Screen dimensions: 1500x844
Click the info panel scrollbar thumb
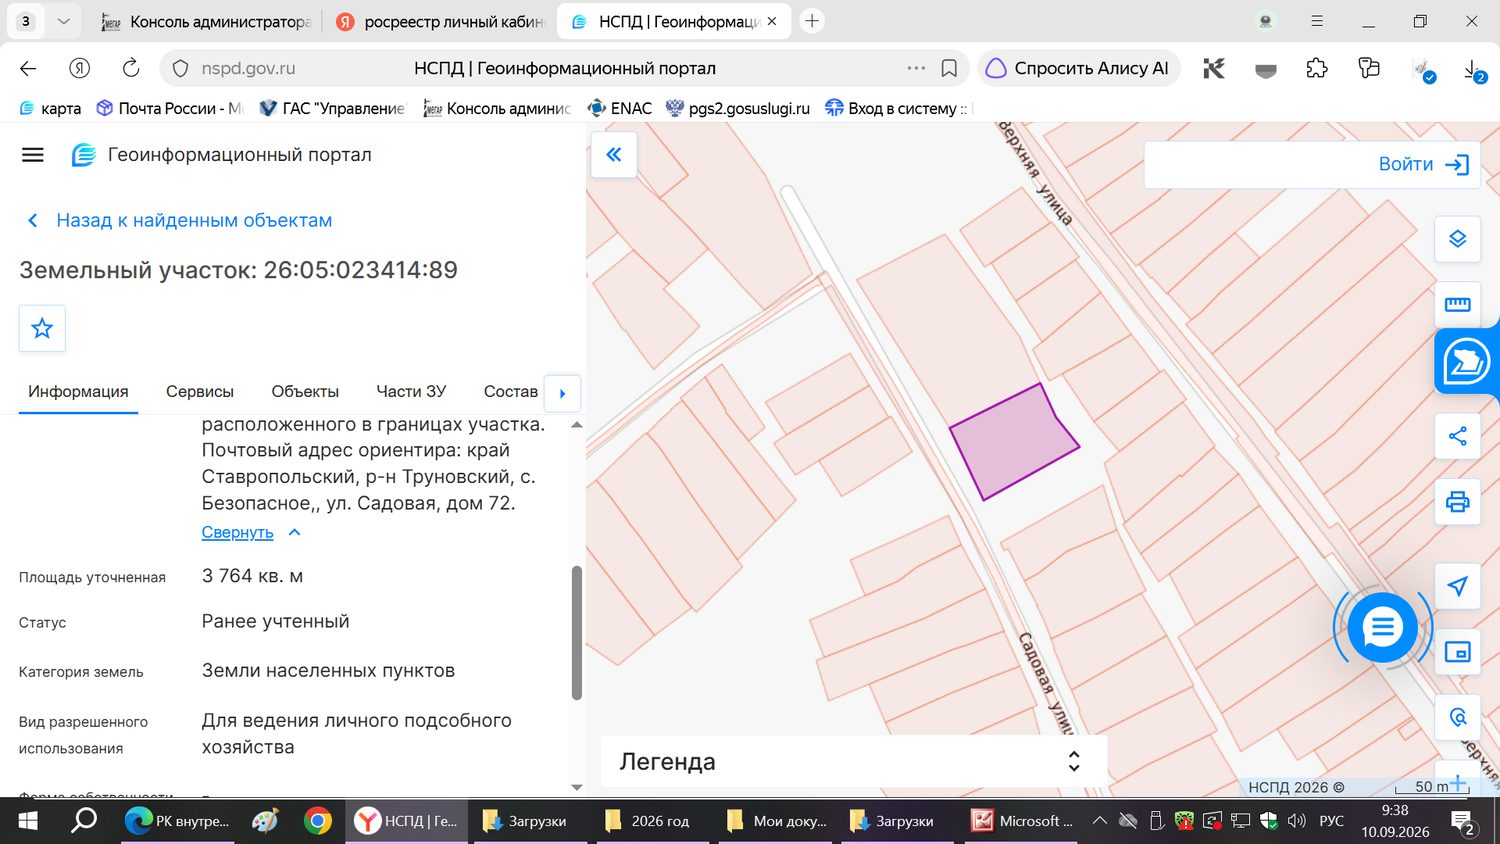576,633
